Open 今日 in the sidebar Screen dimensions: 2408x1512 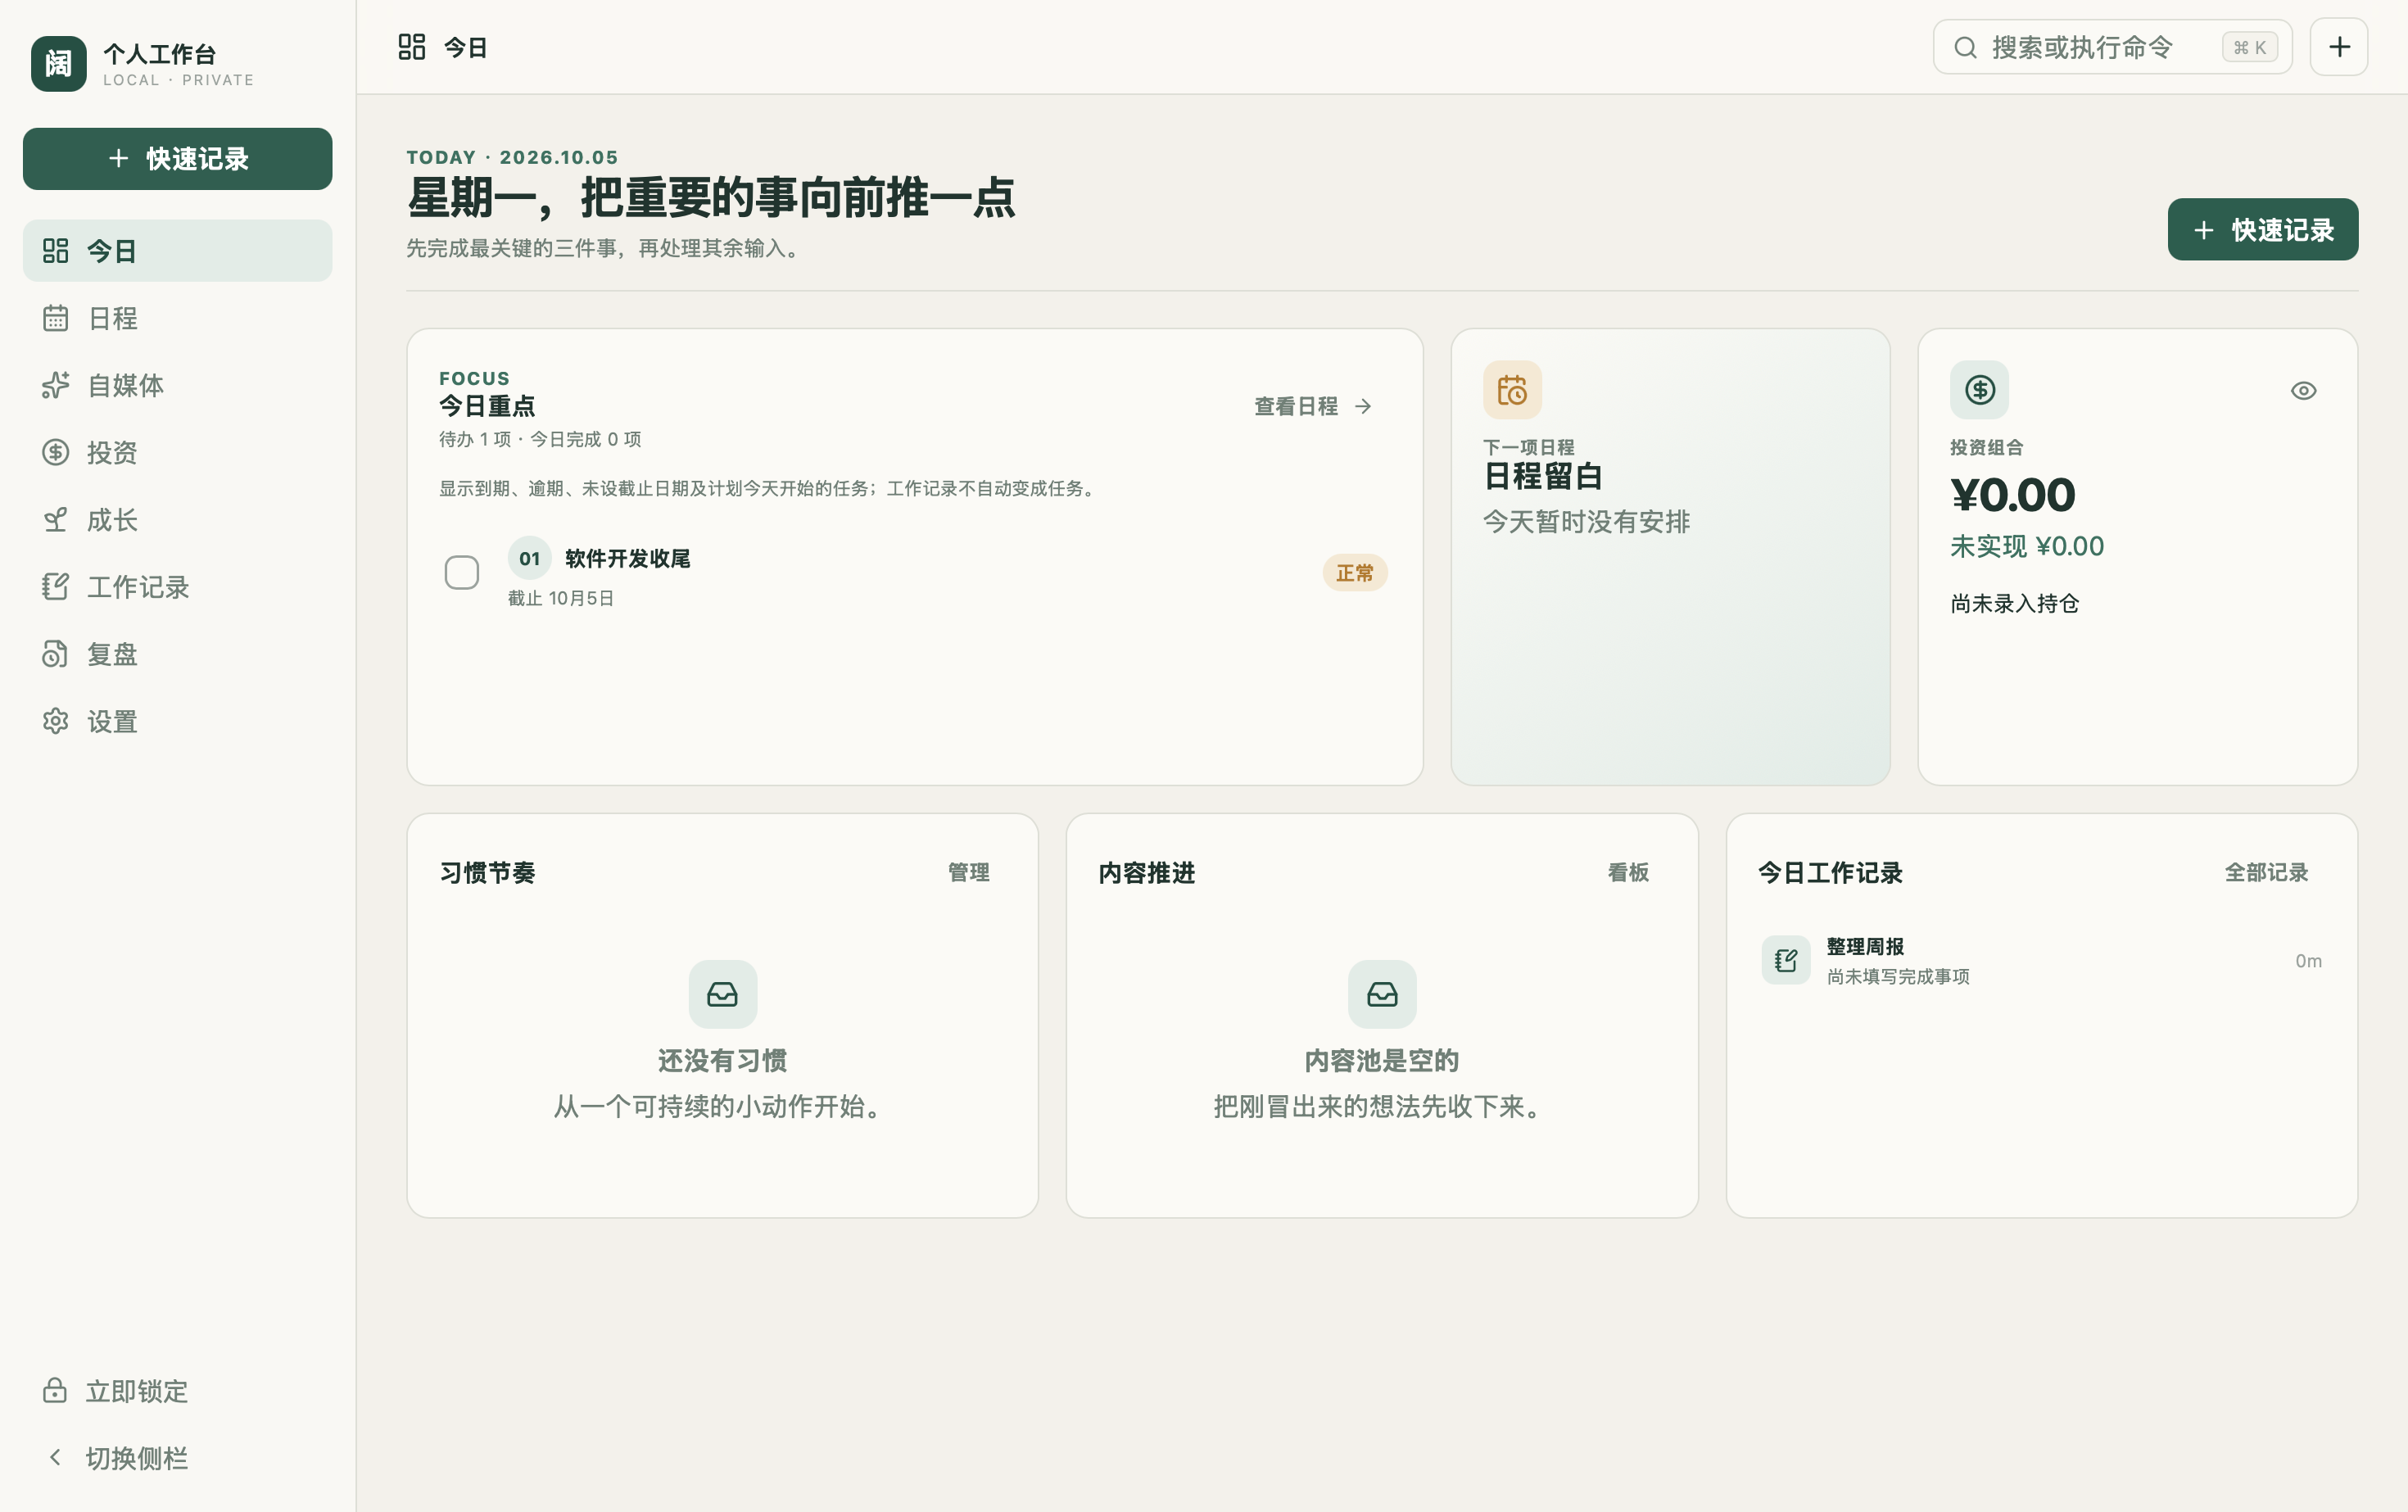pos(177,251)
